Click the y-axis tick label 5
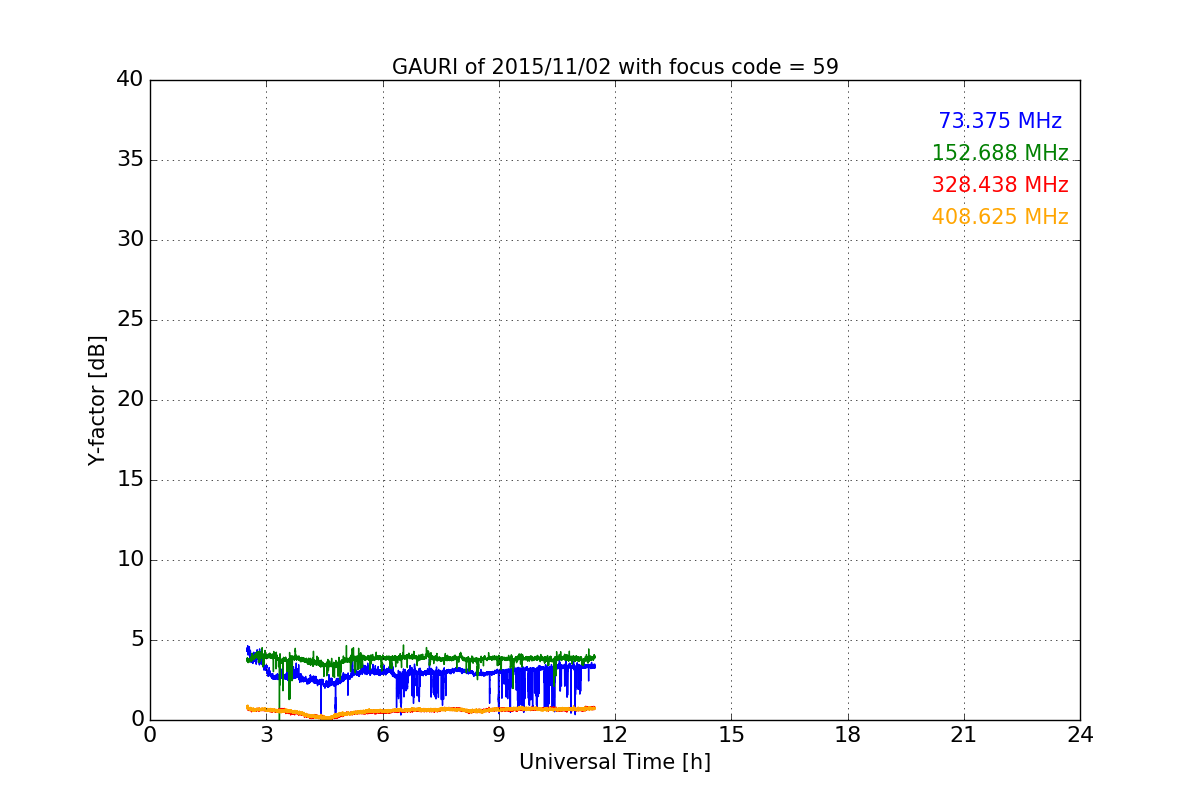1200x800 pixels. tap(136, 640)
